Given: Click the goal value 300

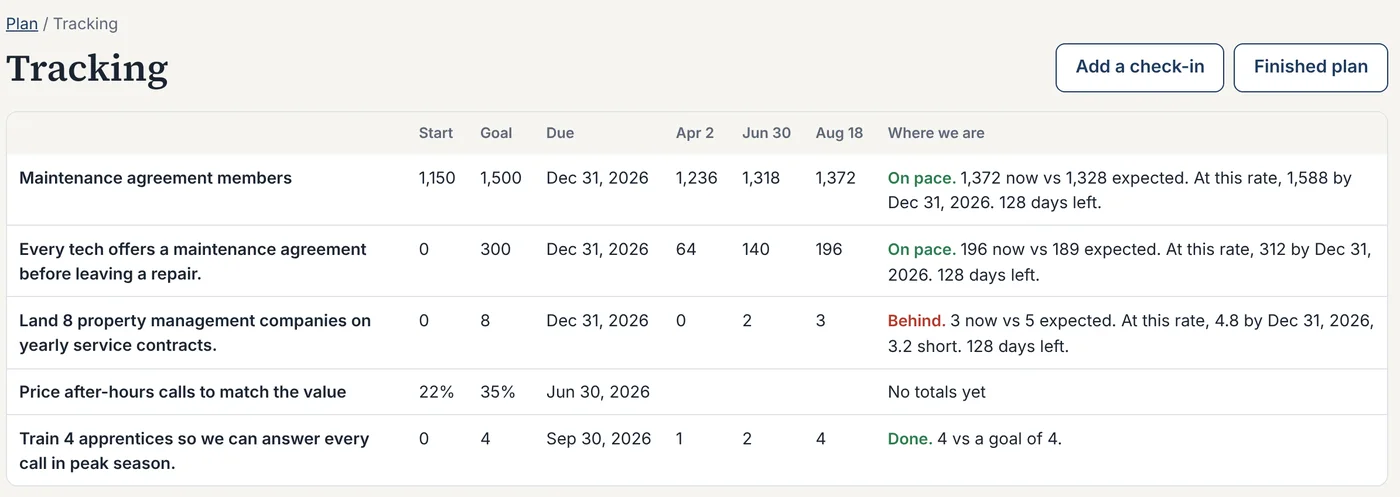Looking at the screenshot, I should (x=495, y=249).
